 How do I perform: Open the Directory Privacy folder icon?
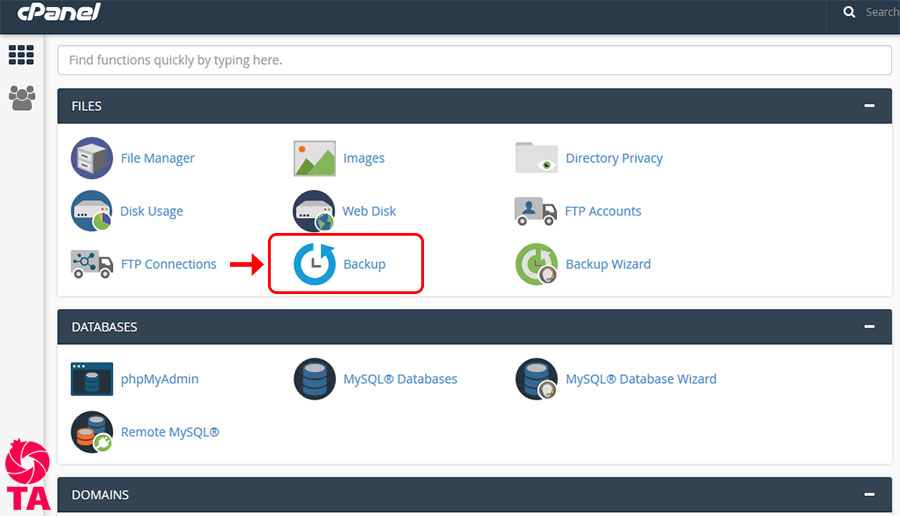coord(536,158)
